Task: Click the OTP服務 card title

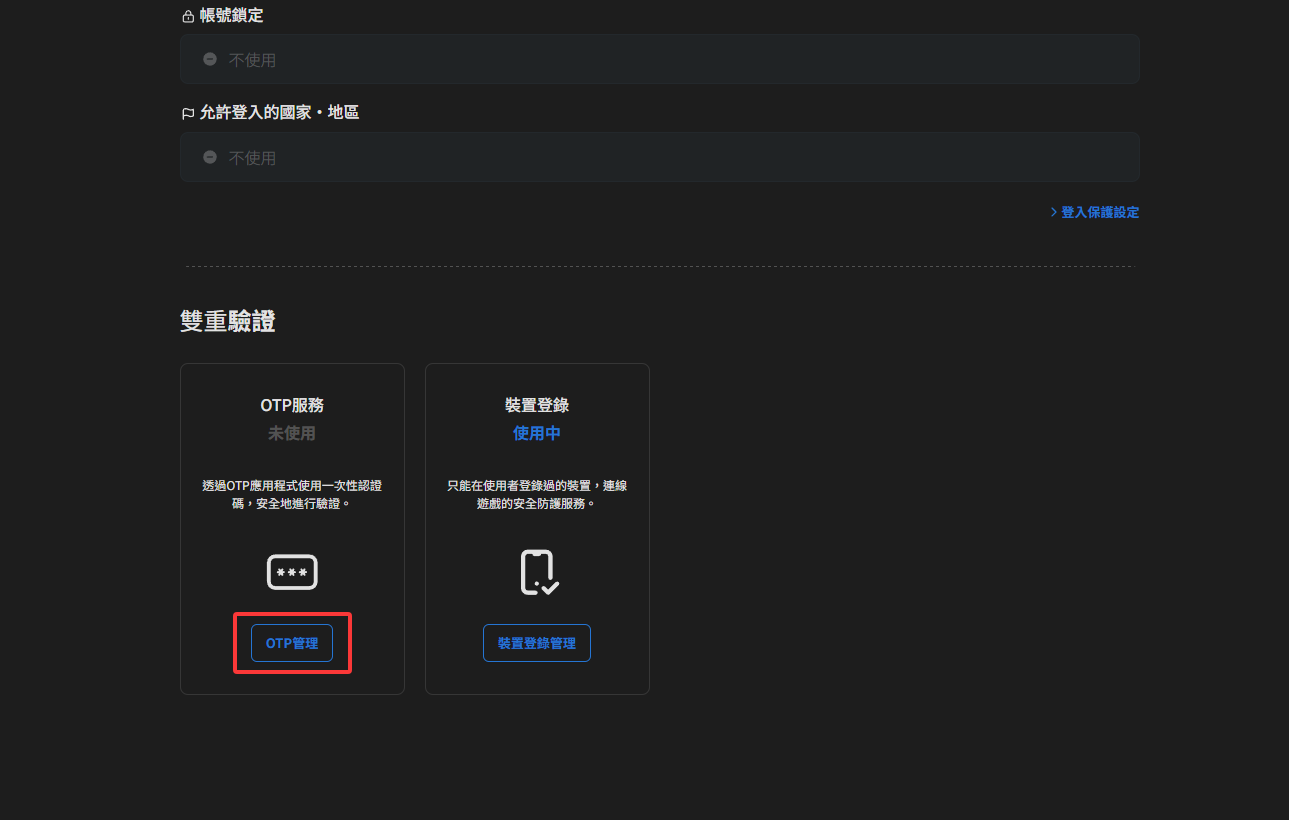Action: [x=292, y=405]
